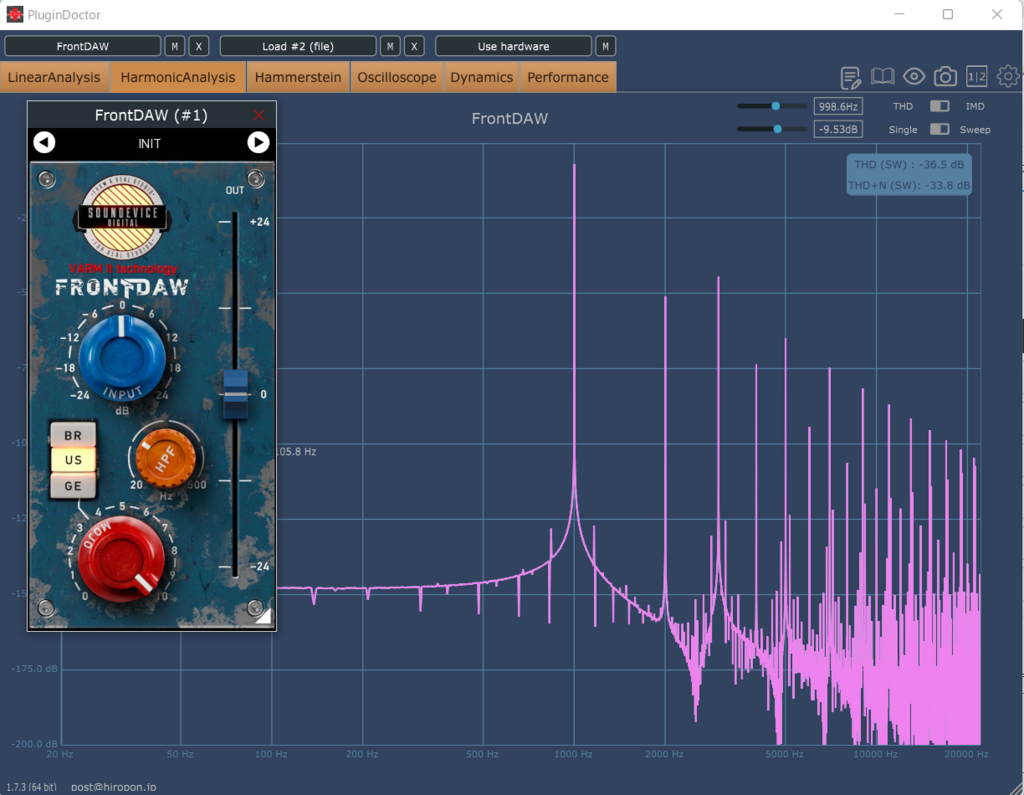Click the PluginDoctor app icon in title bar
The width and height of the screenshot is (1024, 795).
[14, 14]
